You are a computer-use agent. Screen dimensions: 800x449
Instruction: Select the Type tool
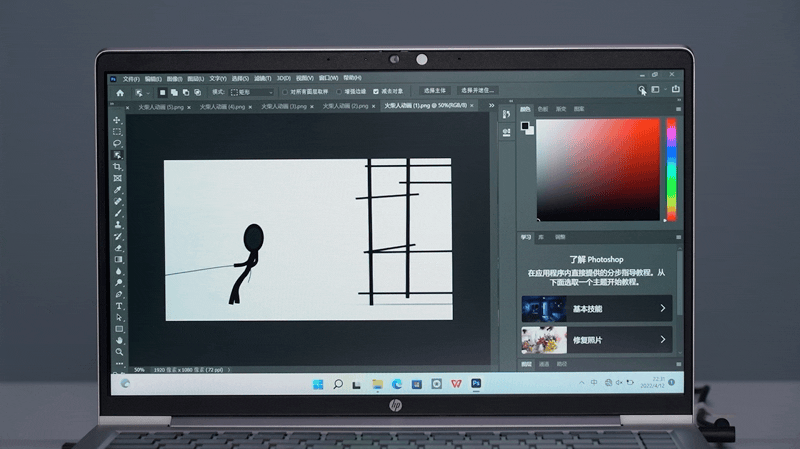[119, 306]
